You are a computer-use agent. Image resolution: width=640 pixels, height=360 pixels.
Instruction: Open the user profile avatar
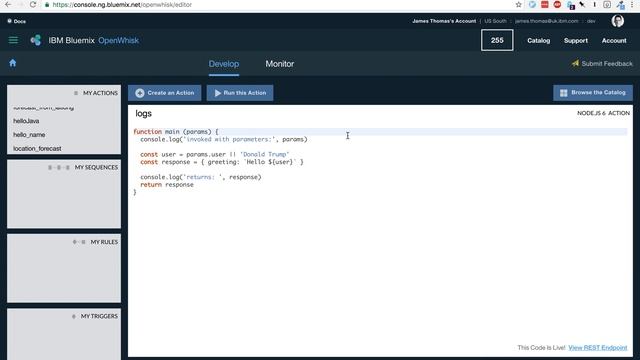[x=618, y=21]
